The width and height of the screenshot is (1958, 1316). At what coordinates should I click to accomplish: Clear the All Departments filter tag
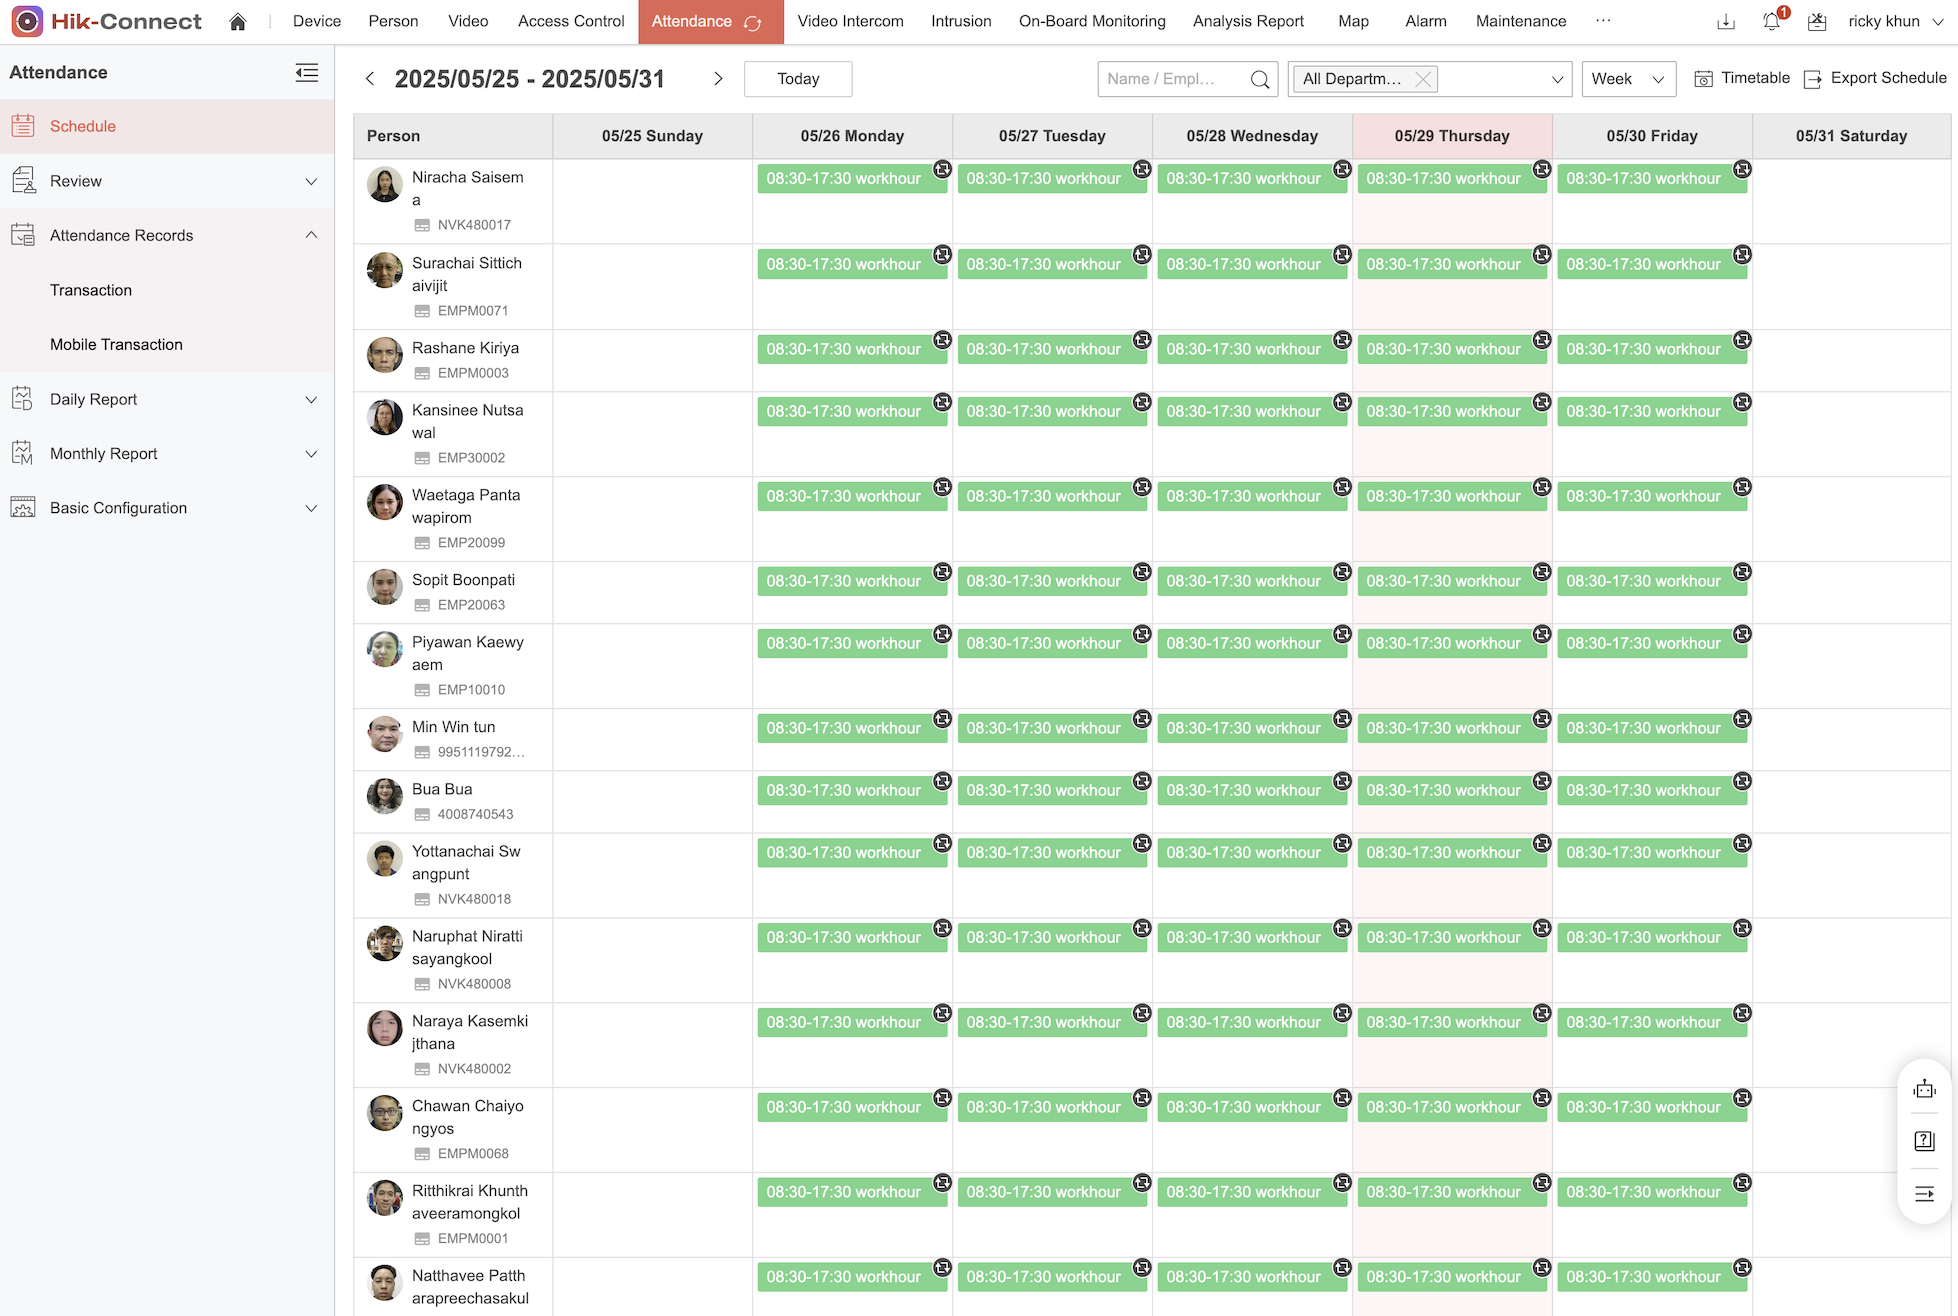[1423, 79]
